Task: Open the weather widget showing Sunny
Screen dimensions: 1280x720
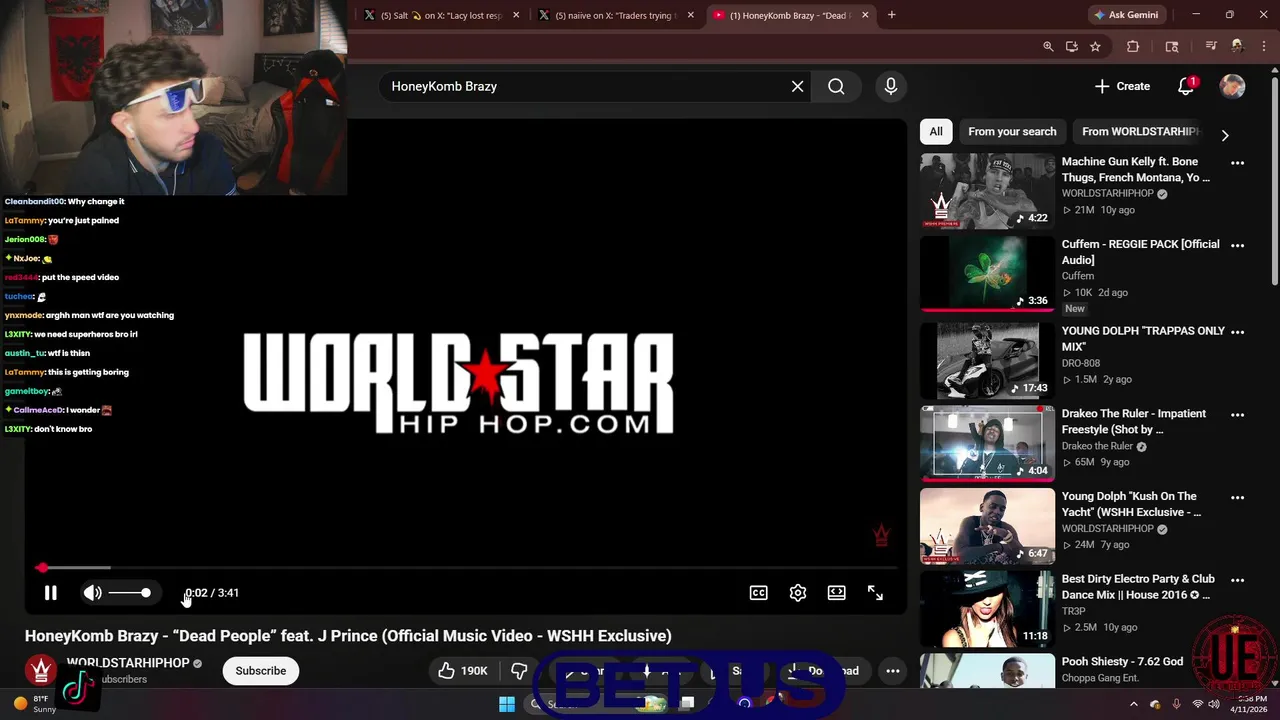Action: (35, 703)
